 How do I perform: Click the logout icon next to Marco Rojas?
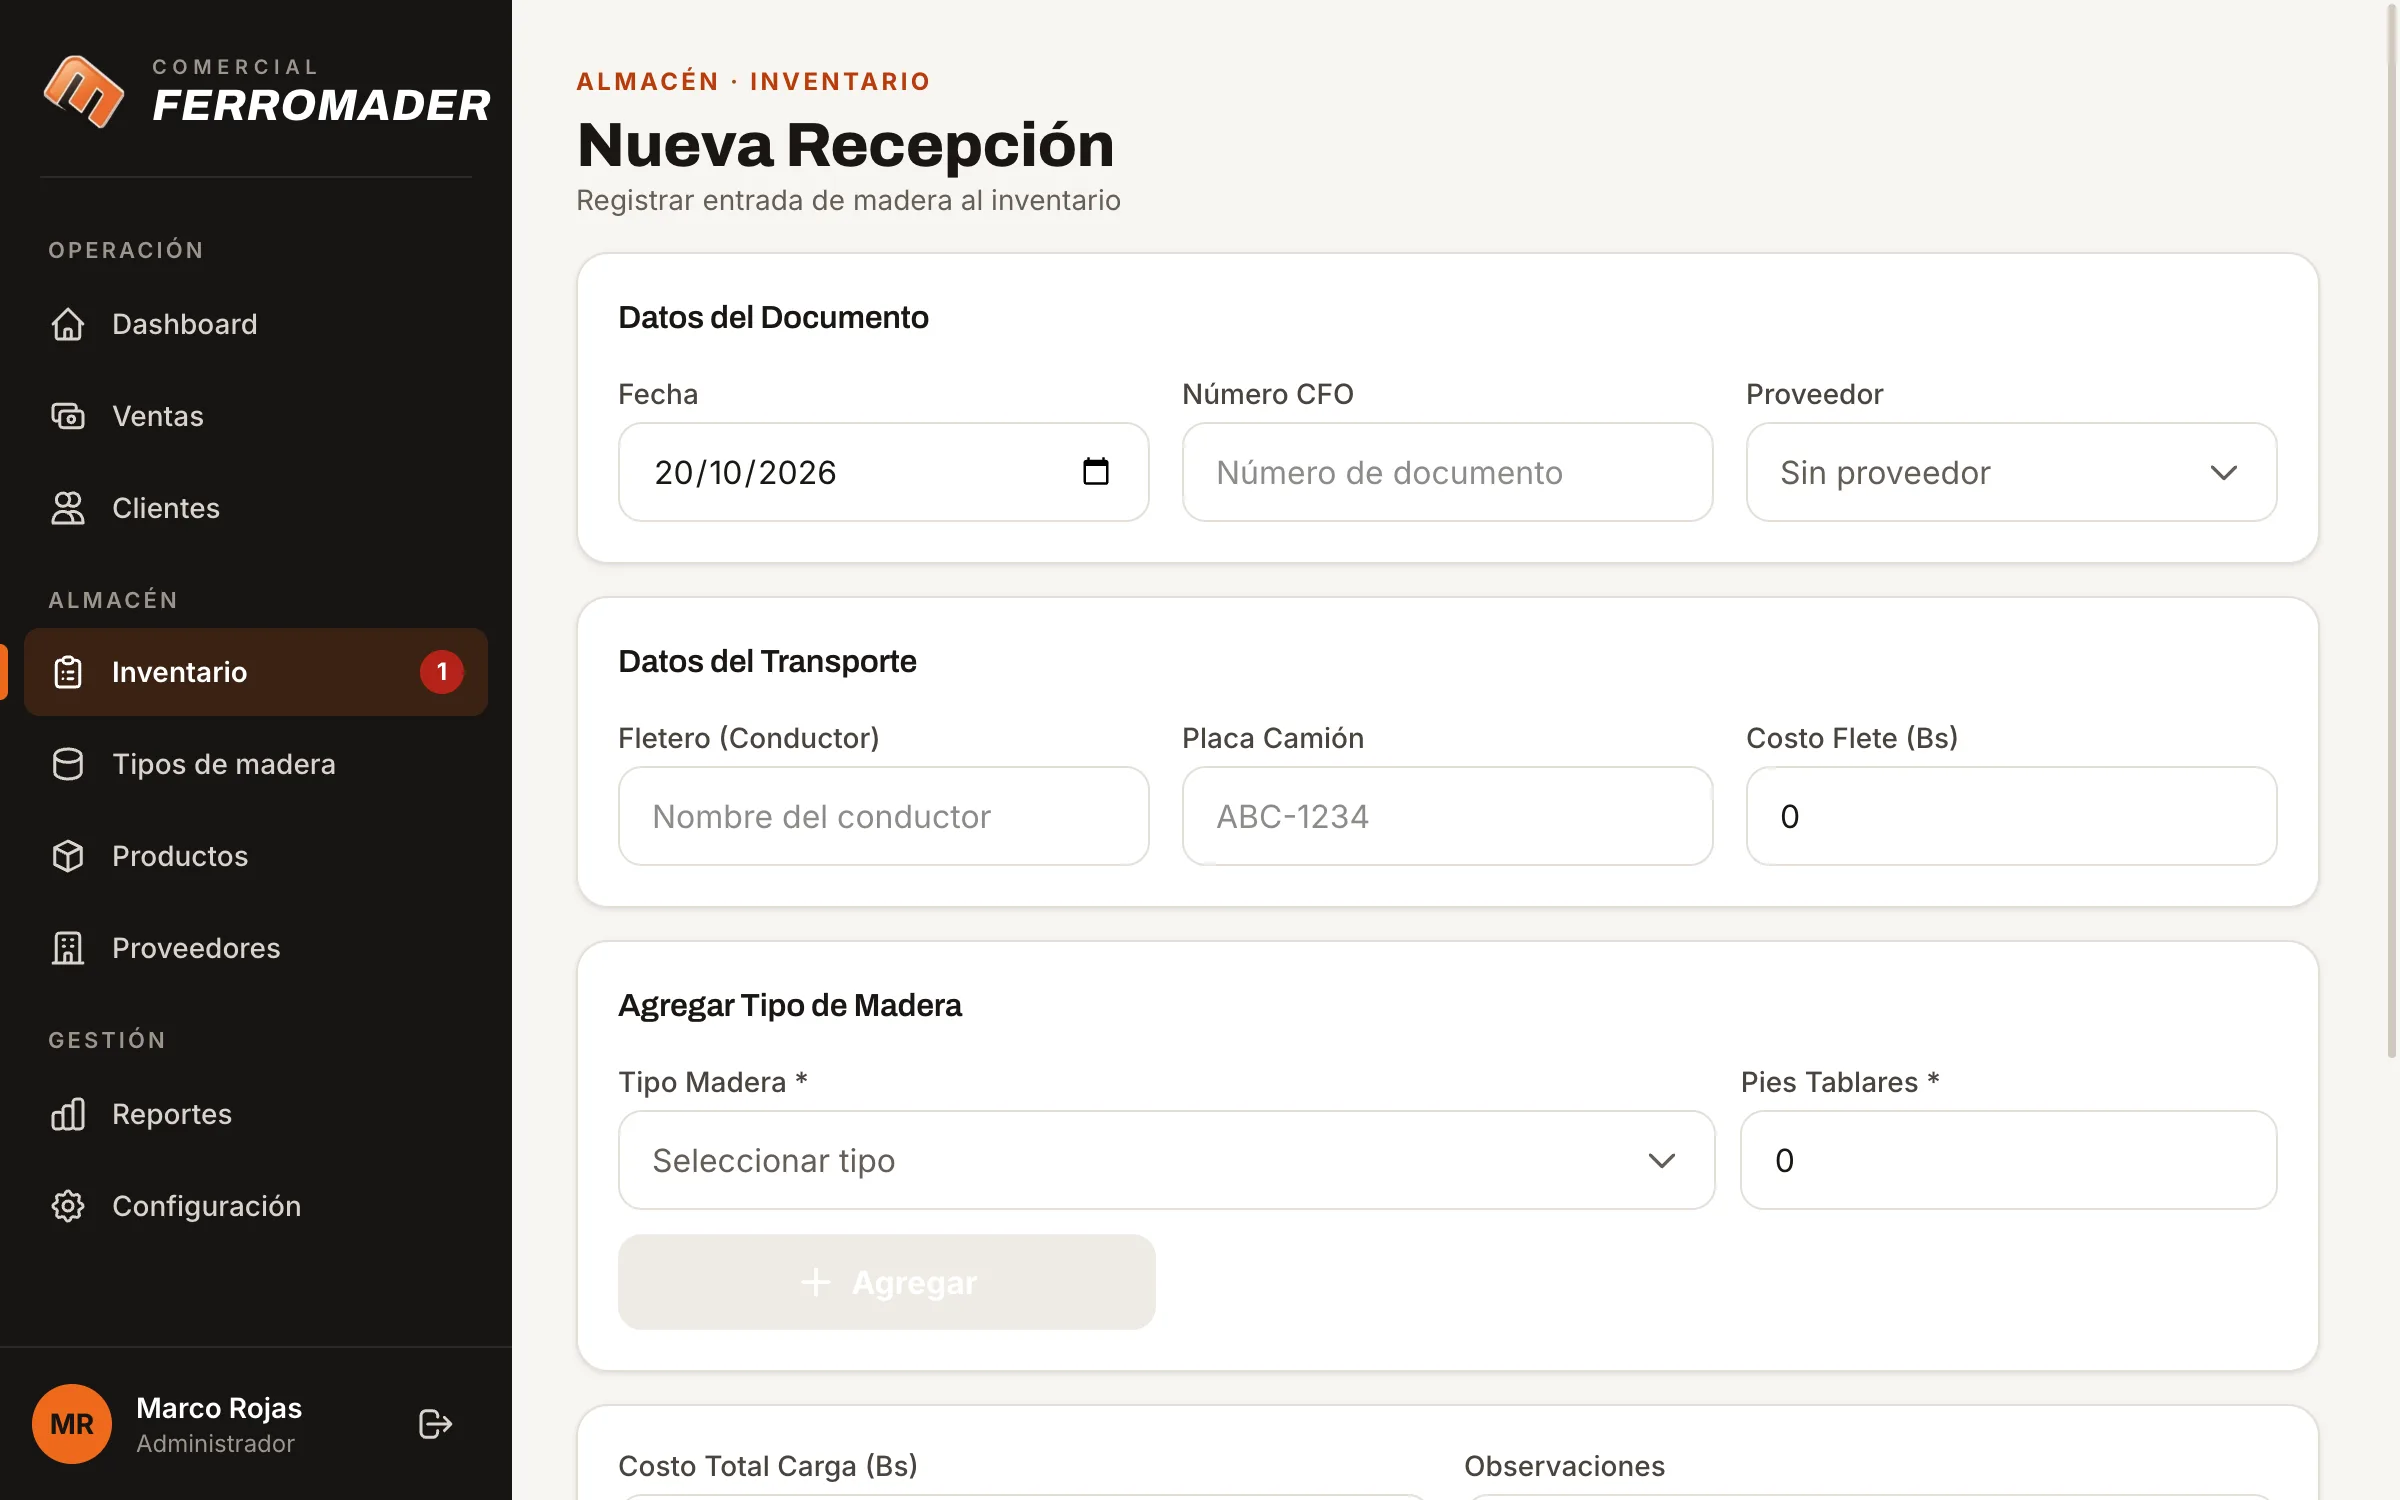[x=435, y=1424]
